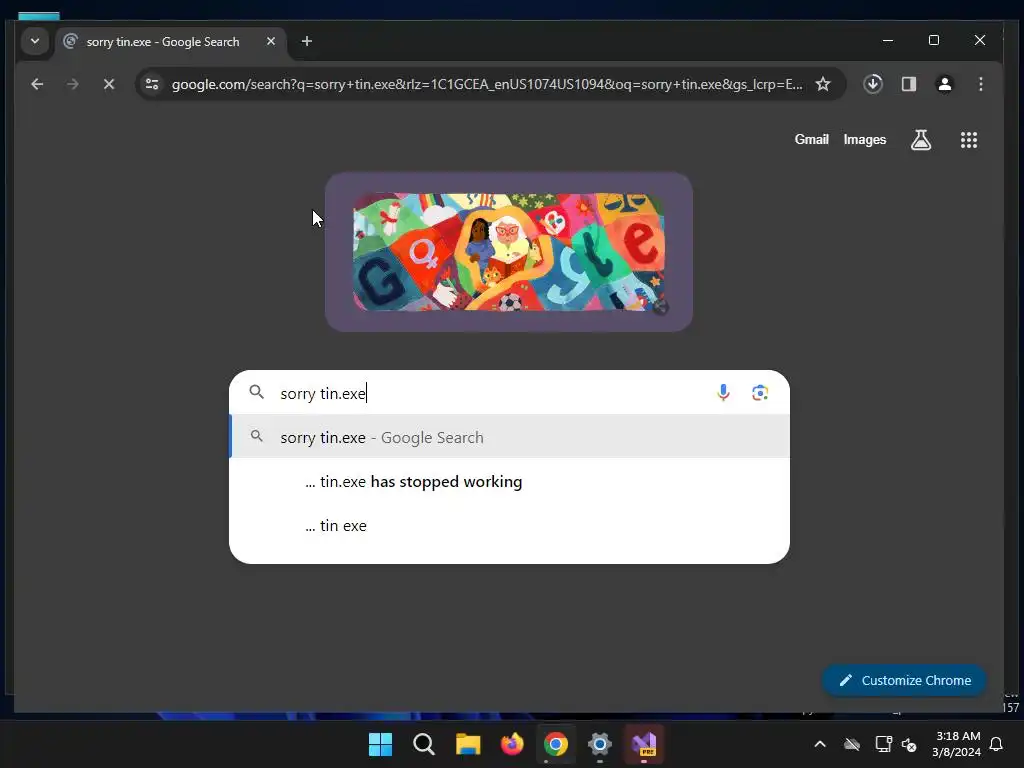Open the Windows Start menu

pyautogui.click(x=380, y=744)
